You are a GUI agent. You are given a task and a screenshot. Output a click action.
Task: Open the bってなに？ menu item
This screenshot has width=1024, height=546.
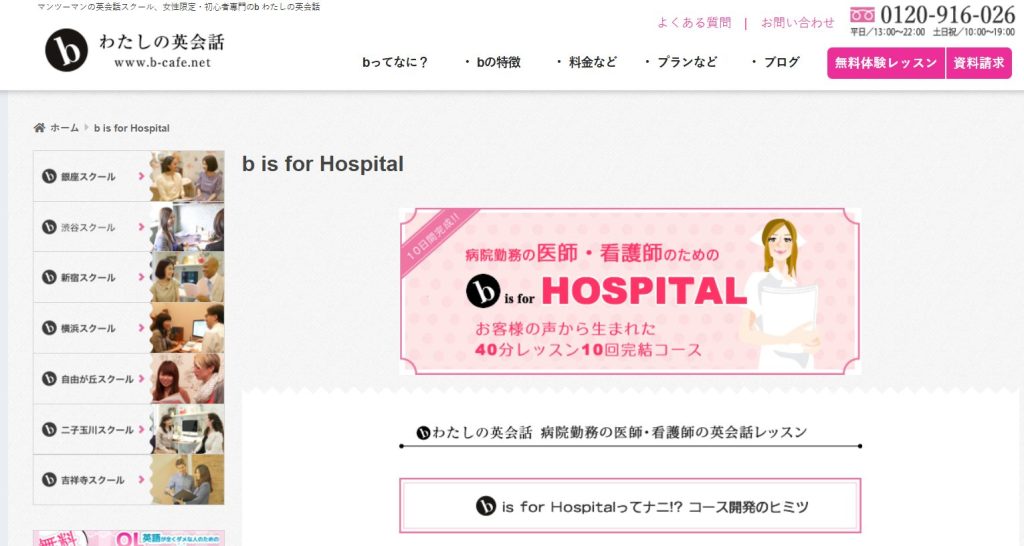coord(394,62)
